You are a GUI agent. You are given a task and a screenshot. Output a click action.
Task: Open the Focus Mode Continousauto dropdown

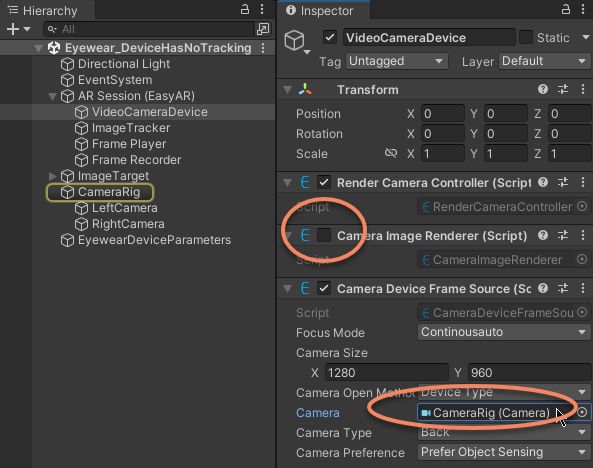504,332
